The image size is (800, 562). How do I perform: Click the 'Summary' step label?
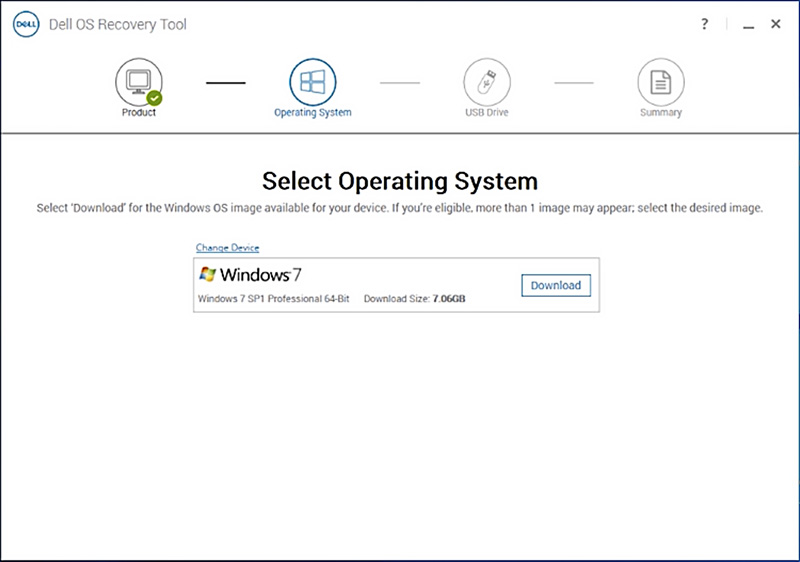pos(661,113)
